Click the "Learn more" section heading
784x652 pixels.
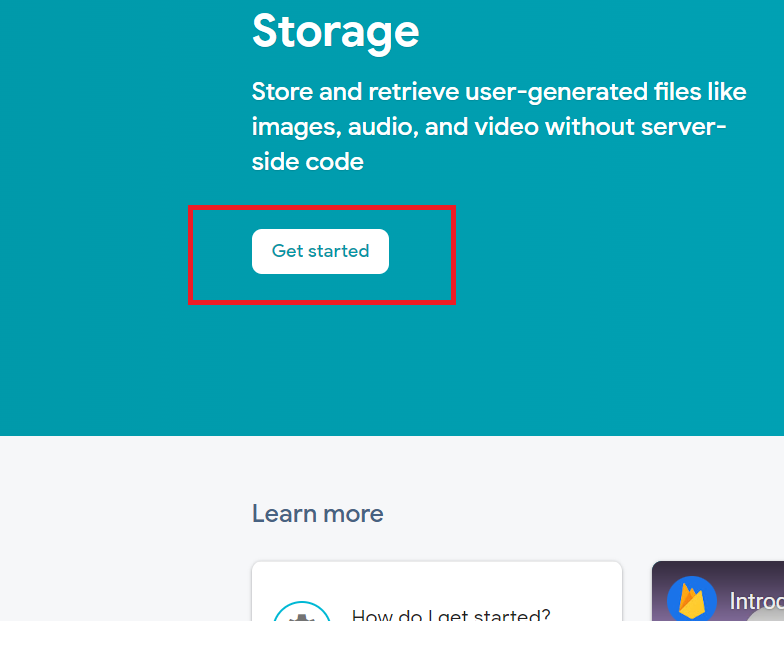[x=317, y=514]
